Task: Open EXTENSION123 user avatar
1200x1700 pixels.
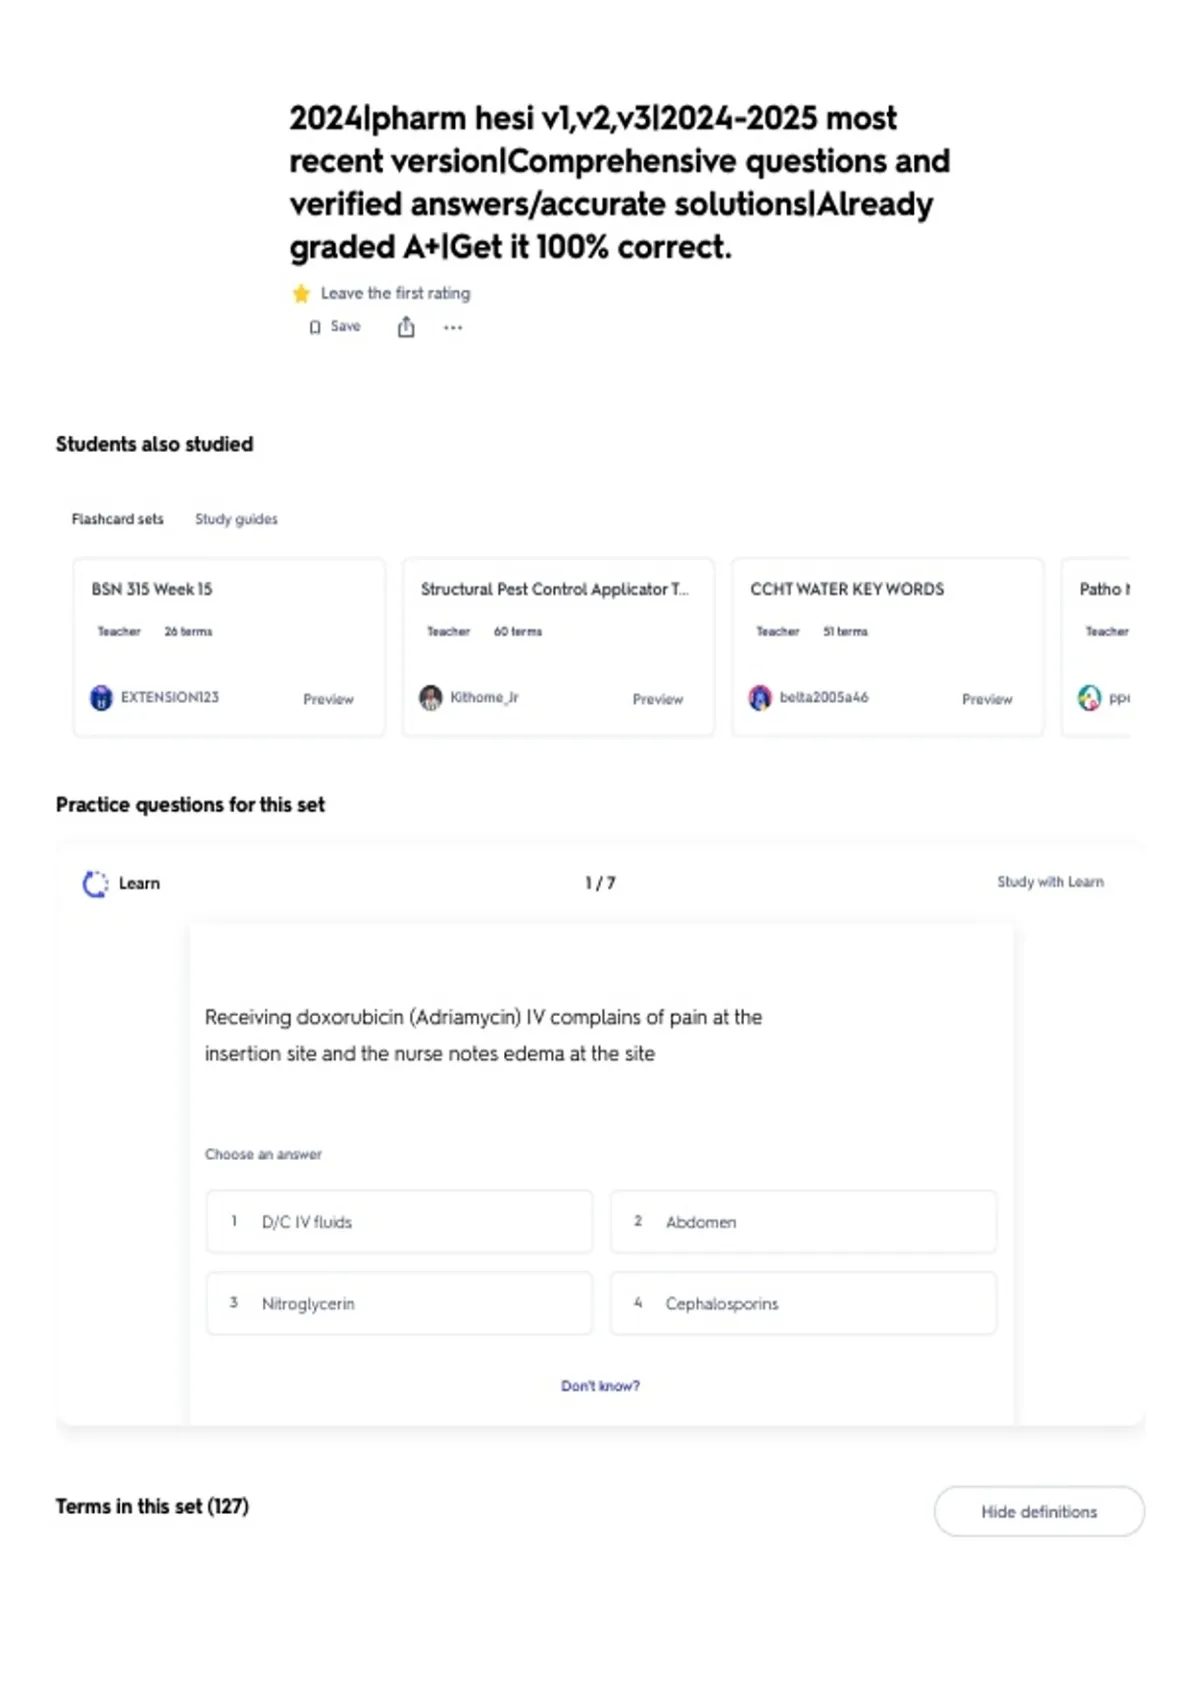Action: [101, 697]
